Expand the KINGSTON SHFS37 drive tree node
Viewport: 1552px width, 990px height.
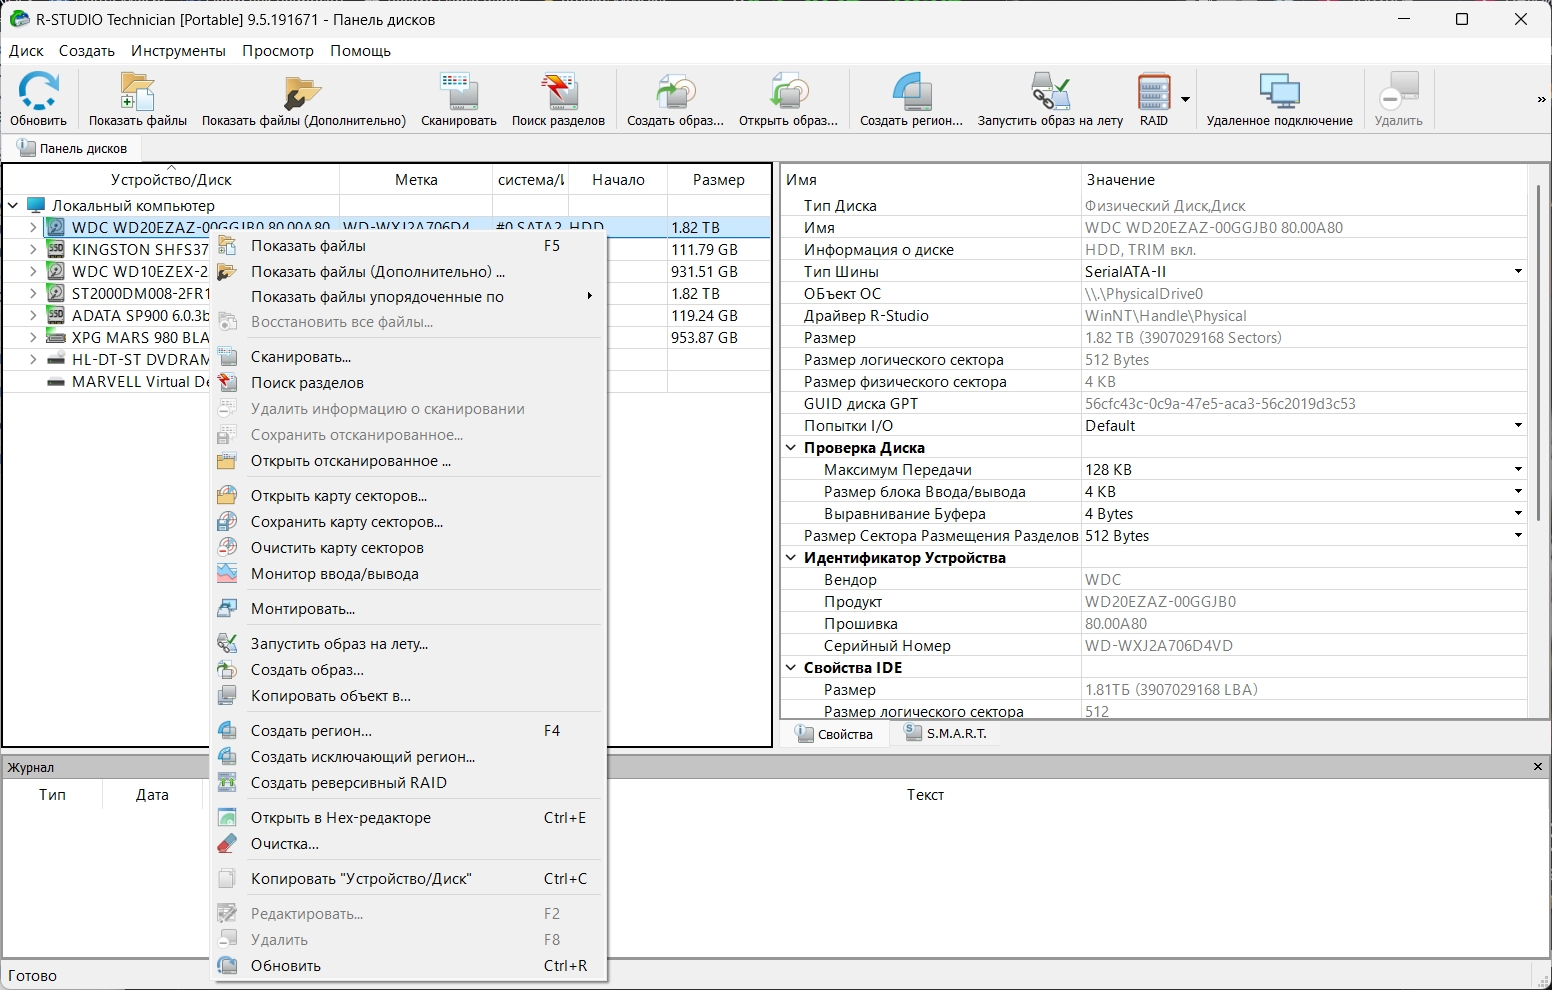(x=33, y=250)
